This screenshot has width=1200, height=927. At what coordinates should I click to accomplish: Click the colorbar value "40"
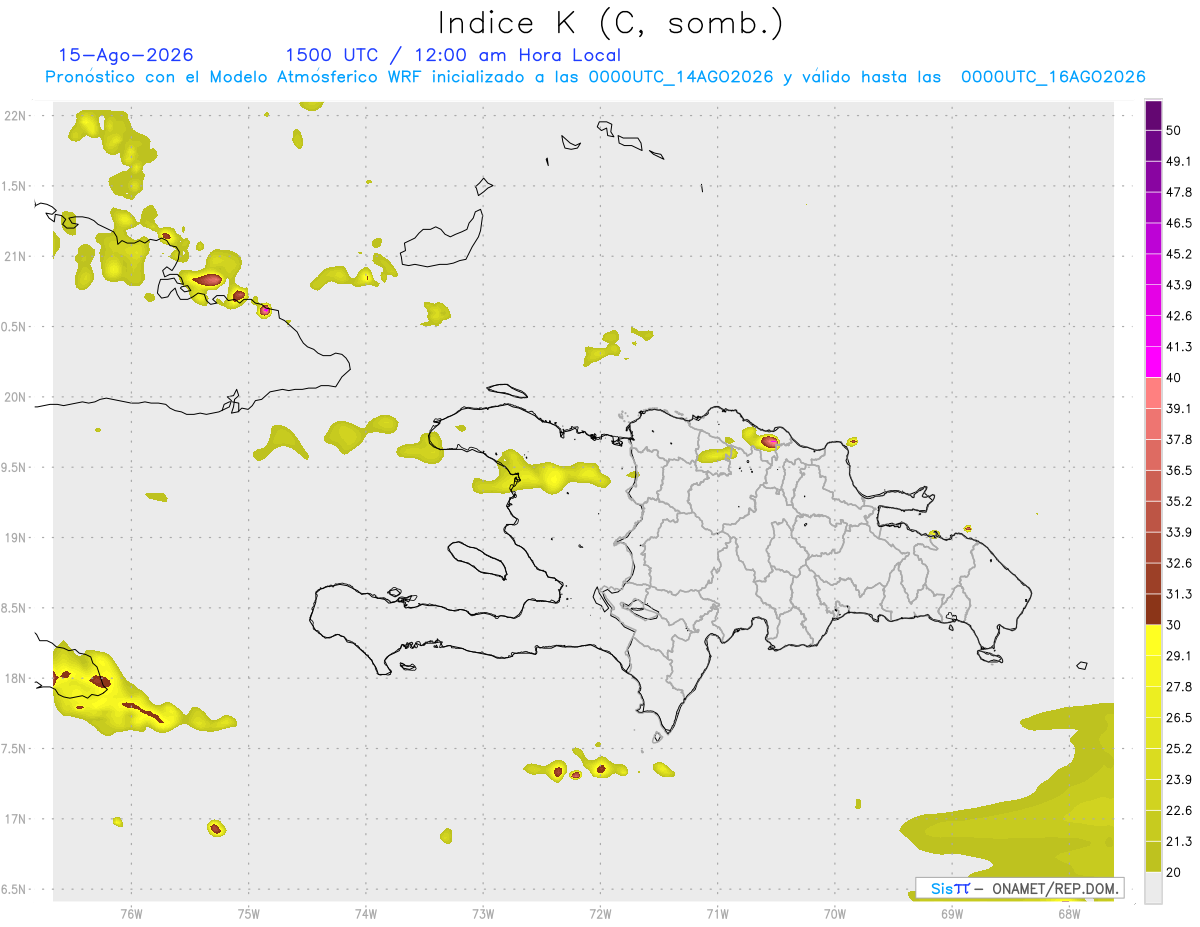[x=1174, y=378]
